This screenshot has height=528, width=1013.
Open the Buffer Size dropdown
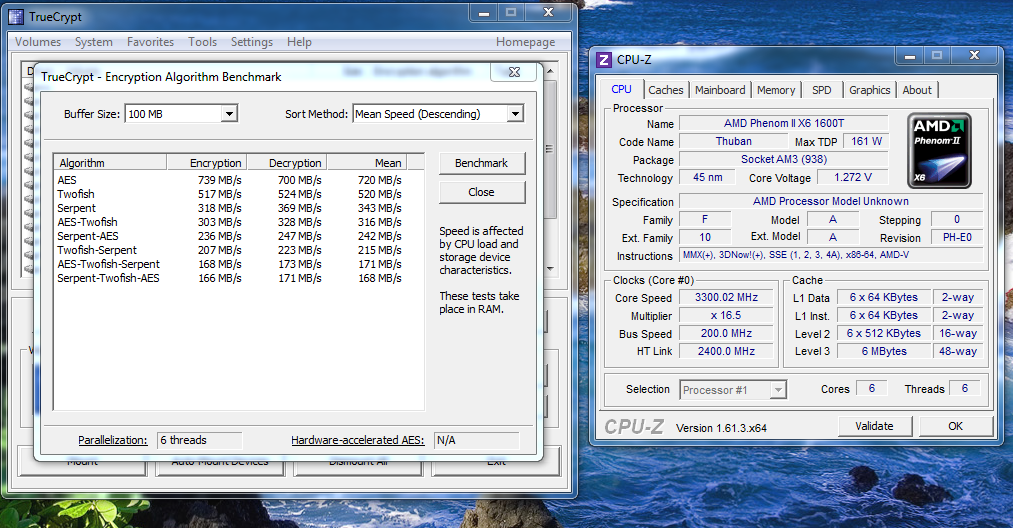229,114
